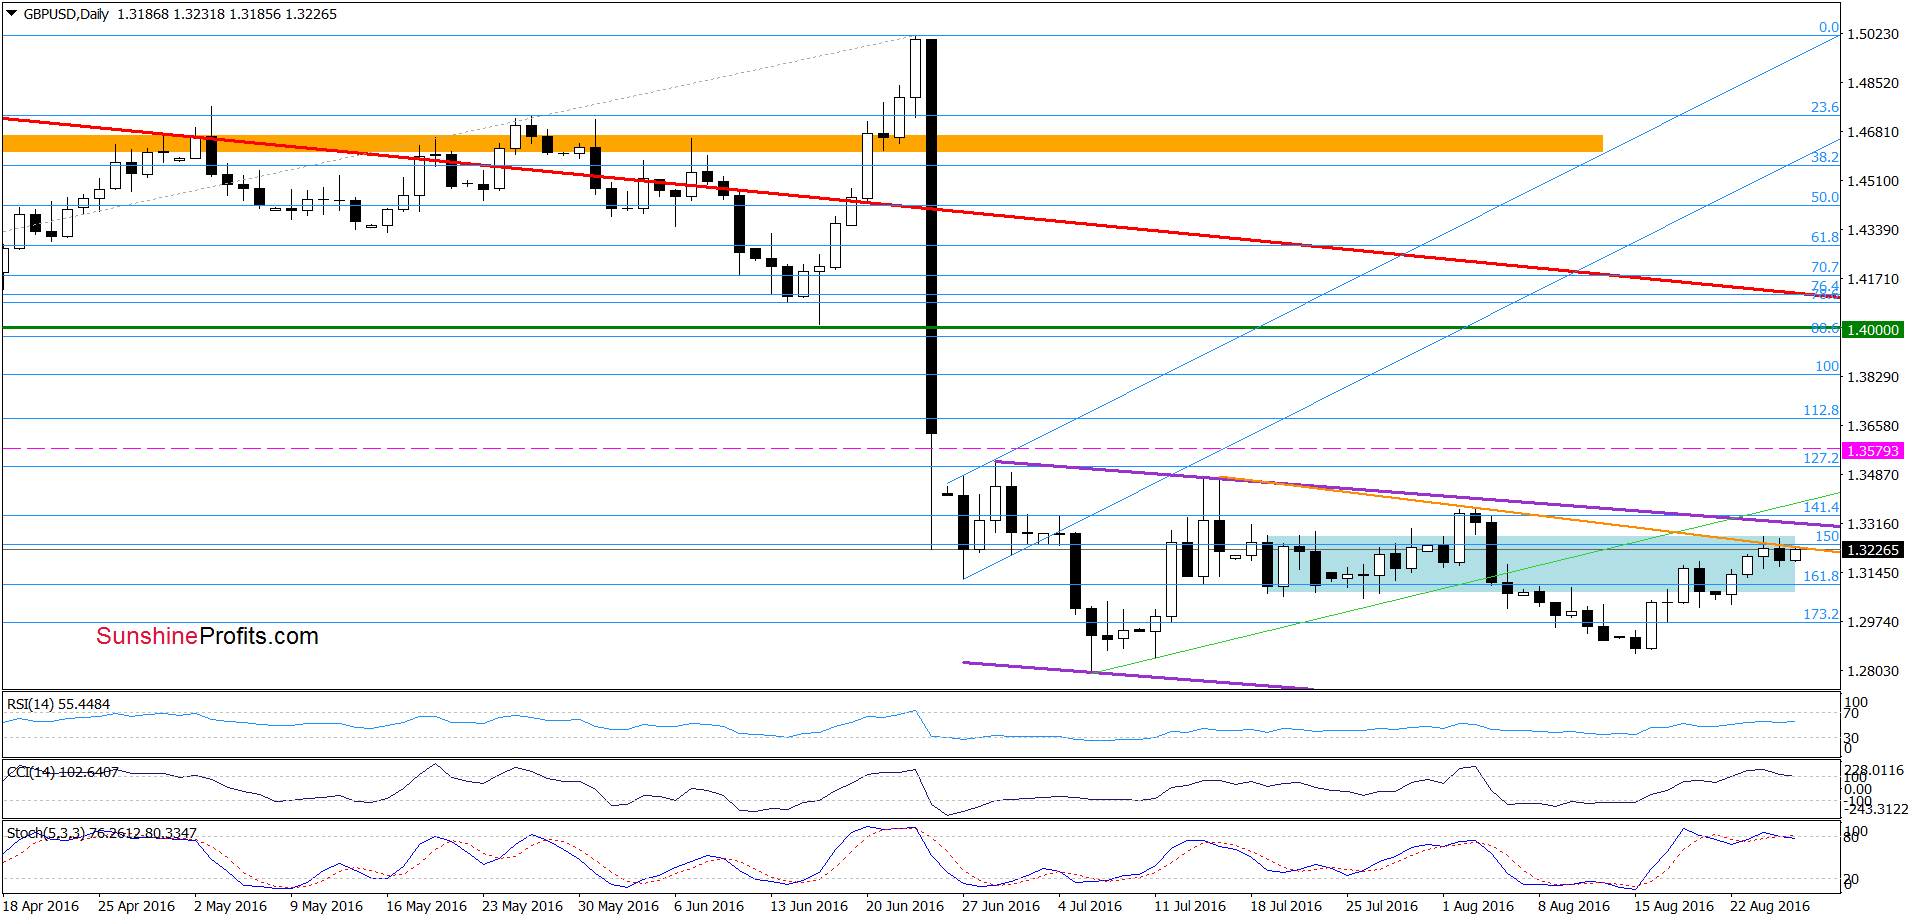
Task: Select the 61.8 Fibonacci level label
Action: (1825, 237)
